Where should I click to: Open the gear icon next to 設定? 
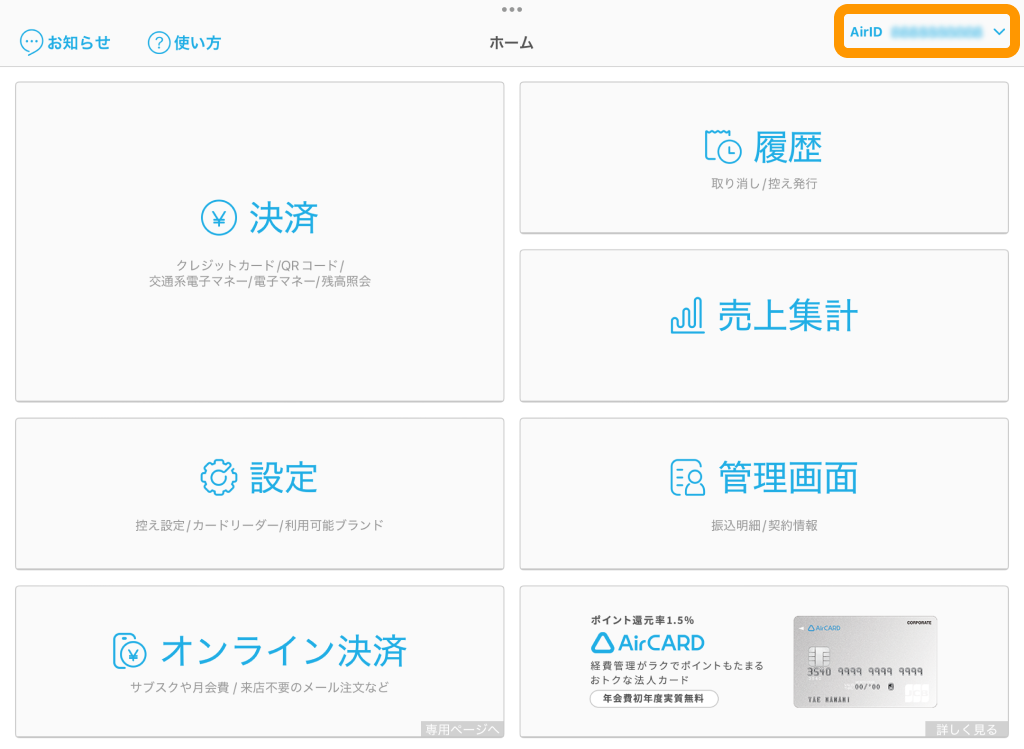(219, 478)
